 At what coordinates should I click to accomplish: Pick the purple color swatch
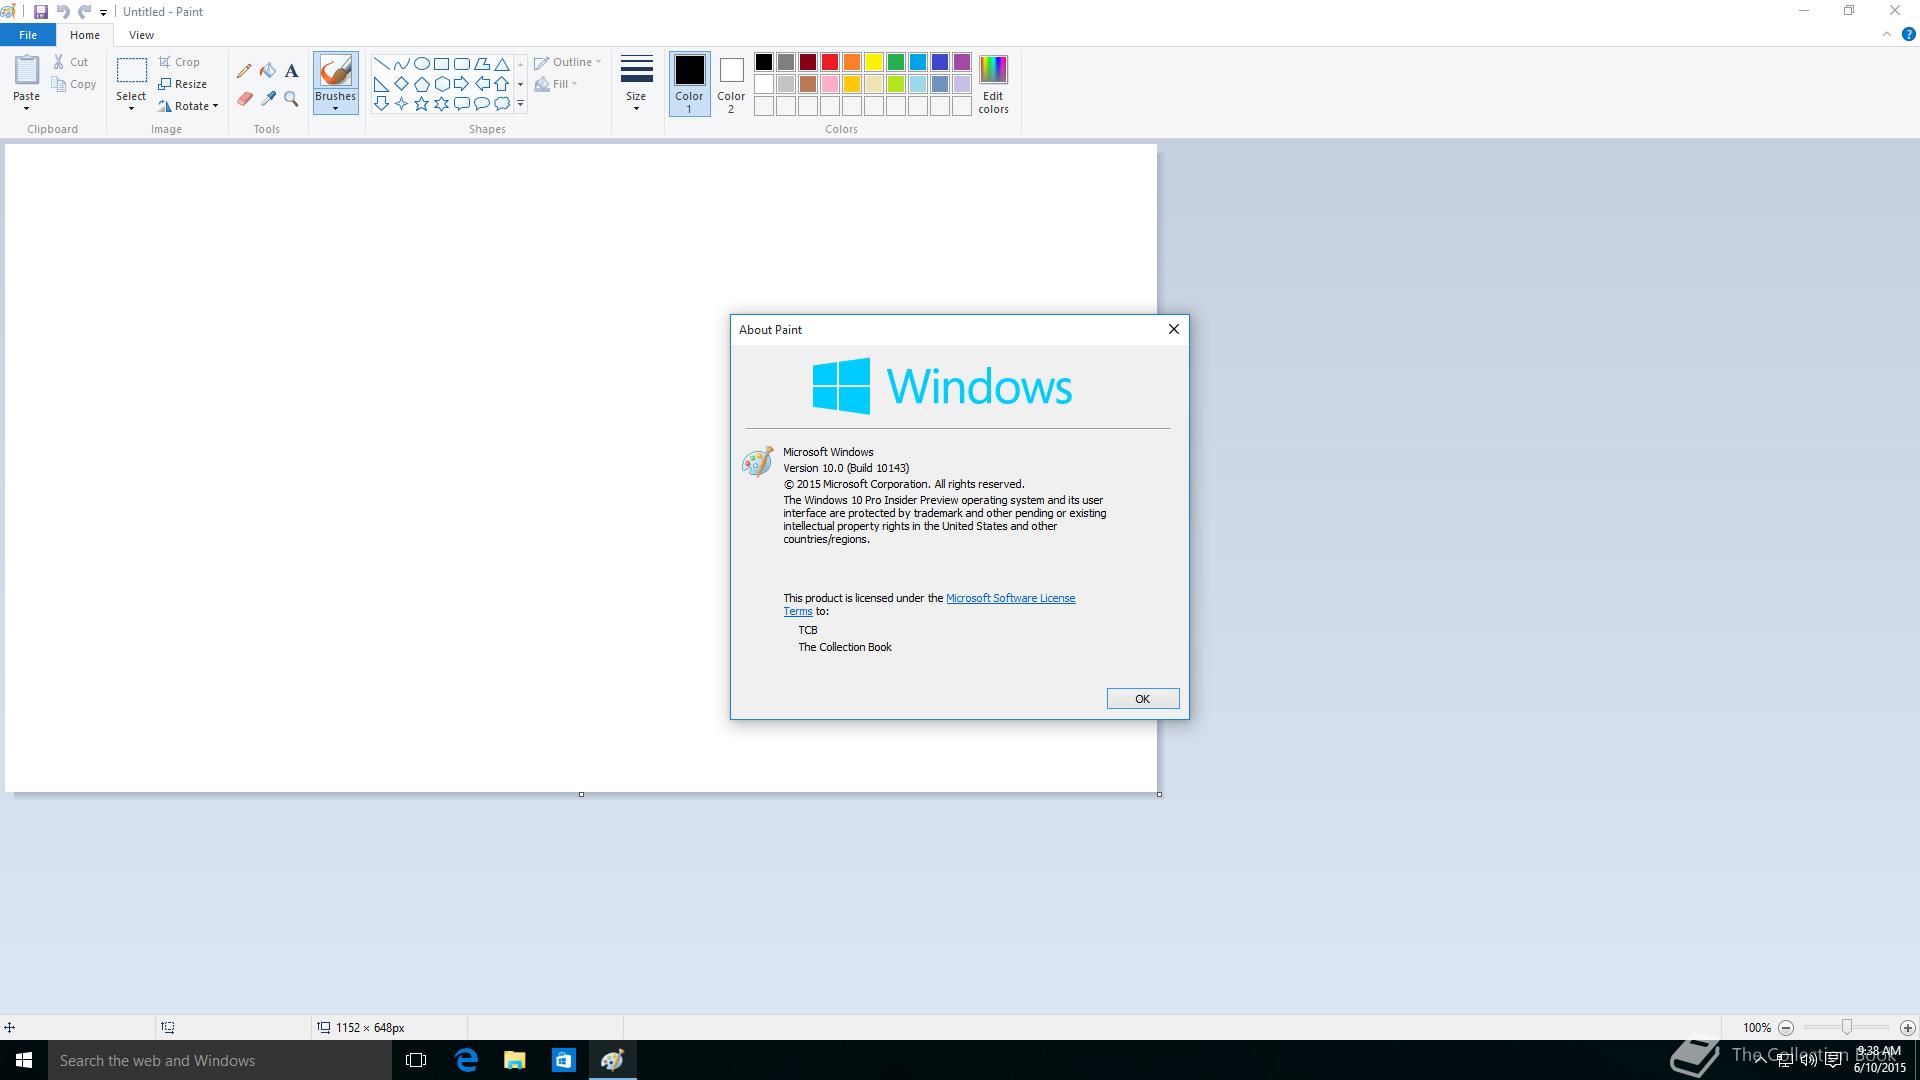(x=962, y=62)
